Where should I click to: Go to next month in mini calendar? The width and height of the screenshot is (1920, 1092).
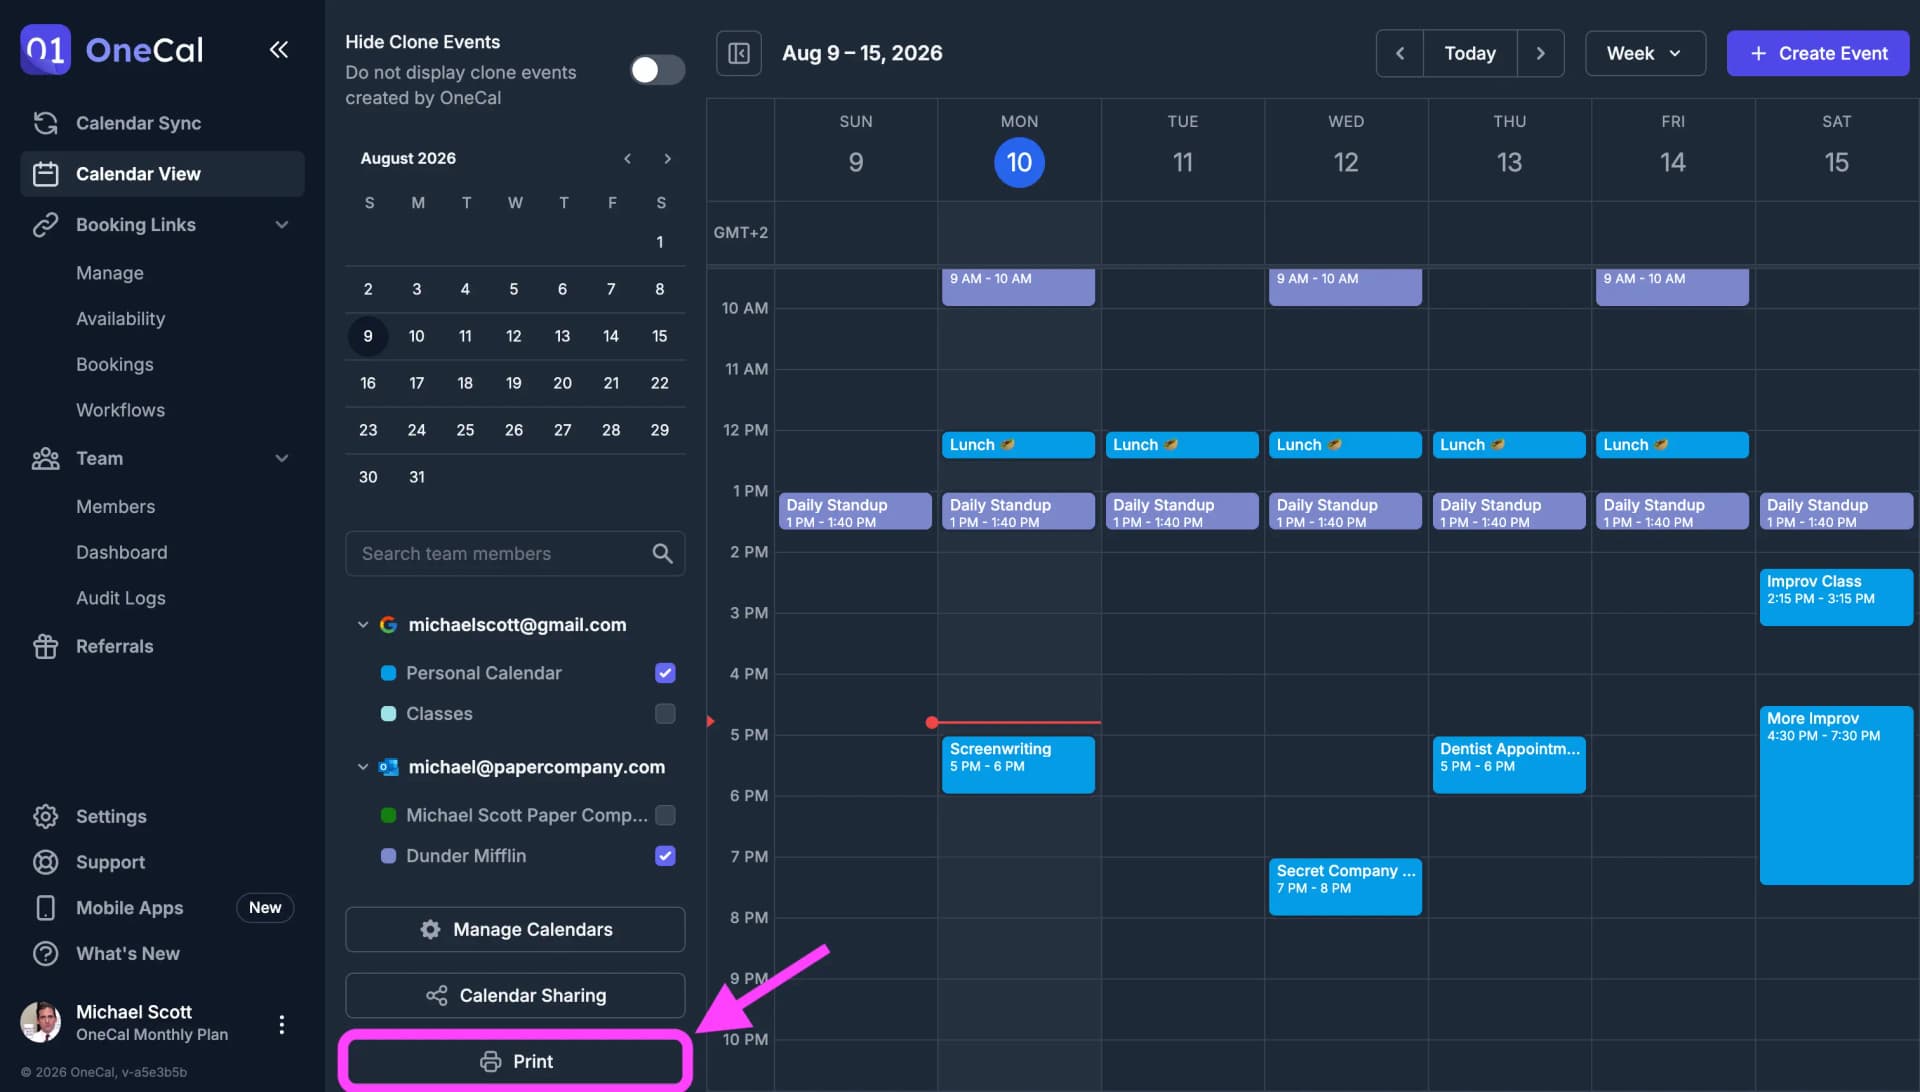[667, 159]
